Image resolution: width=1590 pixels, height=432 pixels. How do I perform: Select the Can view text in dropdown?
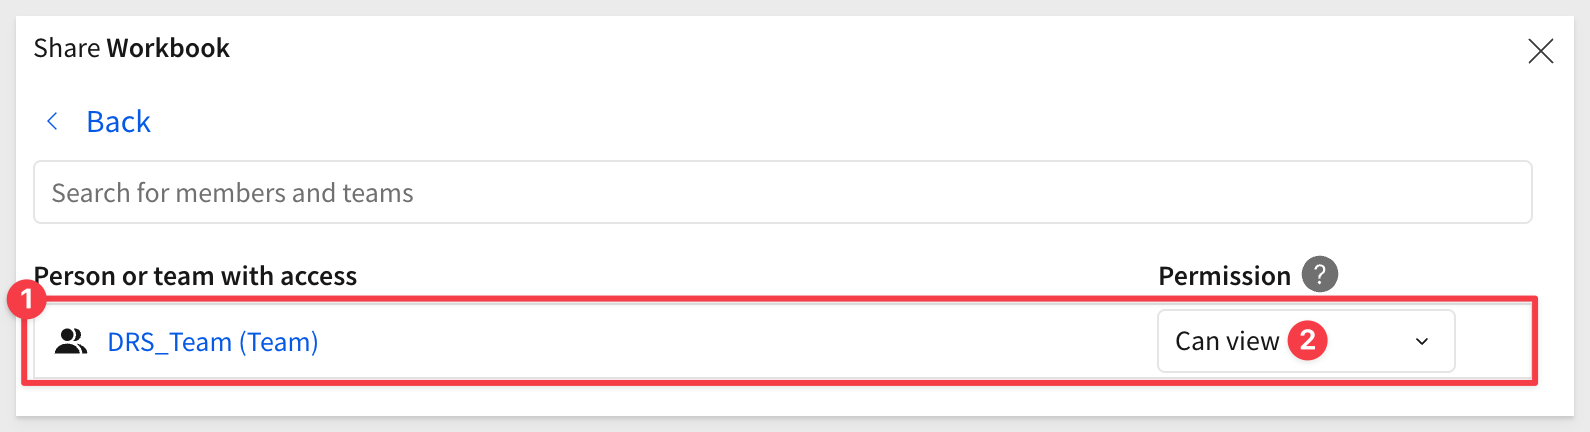point(1227,341)
